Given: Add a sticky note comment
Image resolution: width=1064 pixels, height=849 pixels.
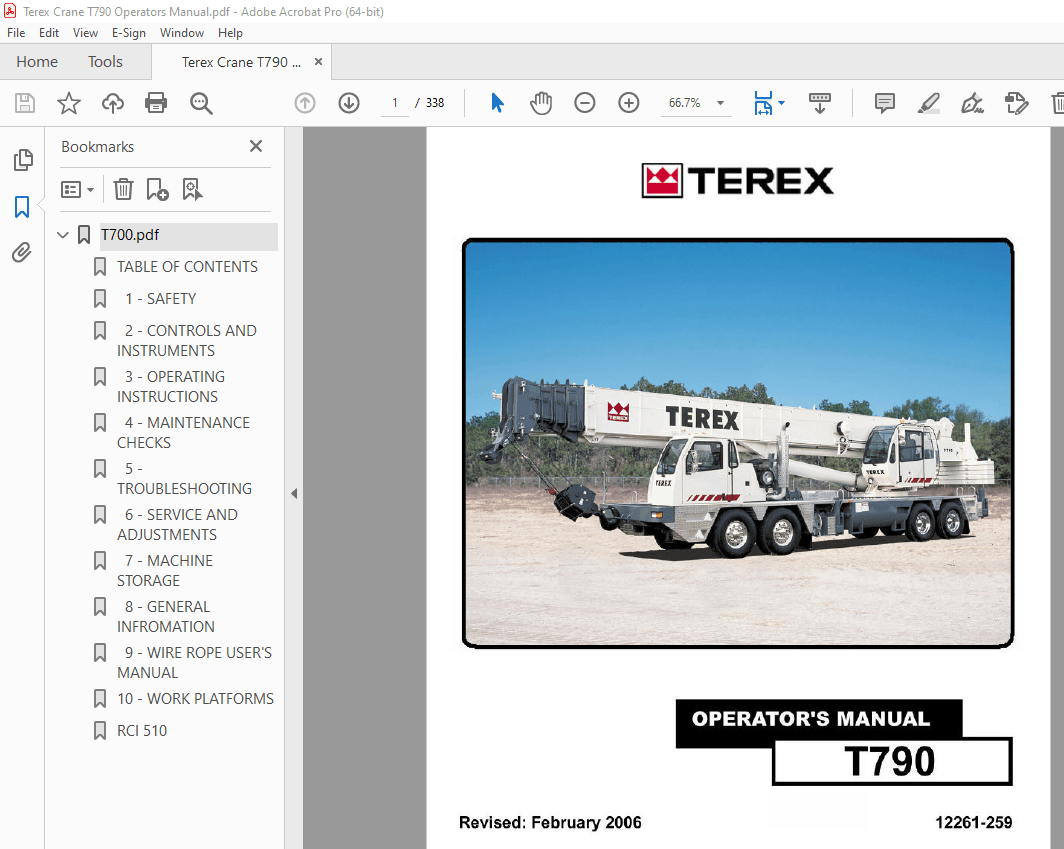Looking at the screenshot, I should pyautogui.click(x=884, y=102).
